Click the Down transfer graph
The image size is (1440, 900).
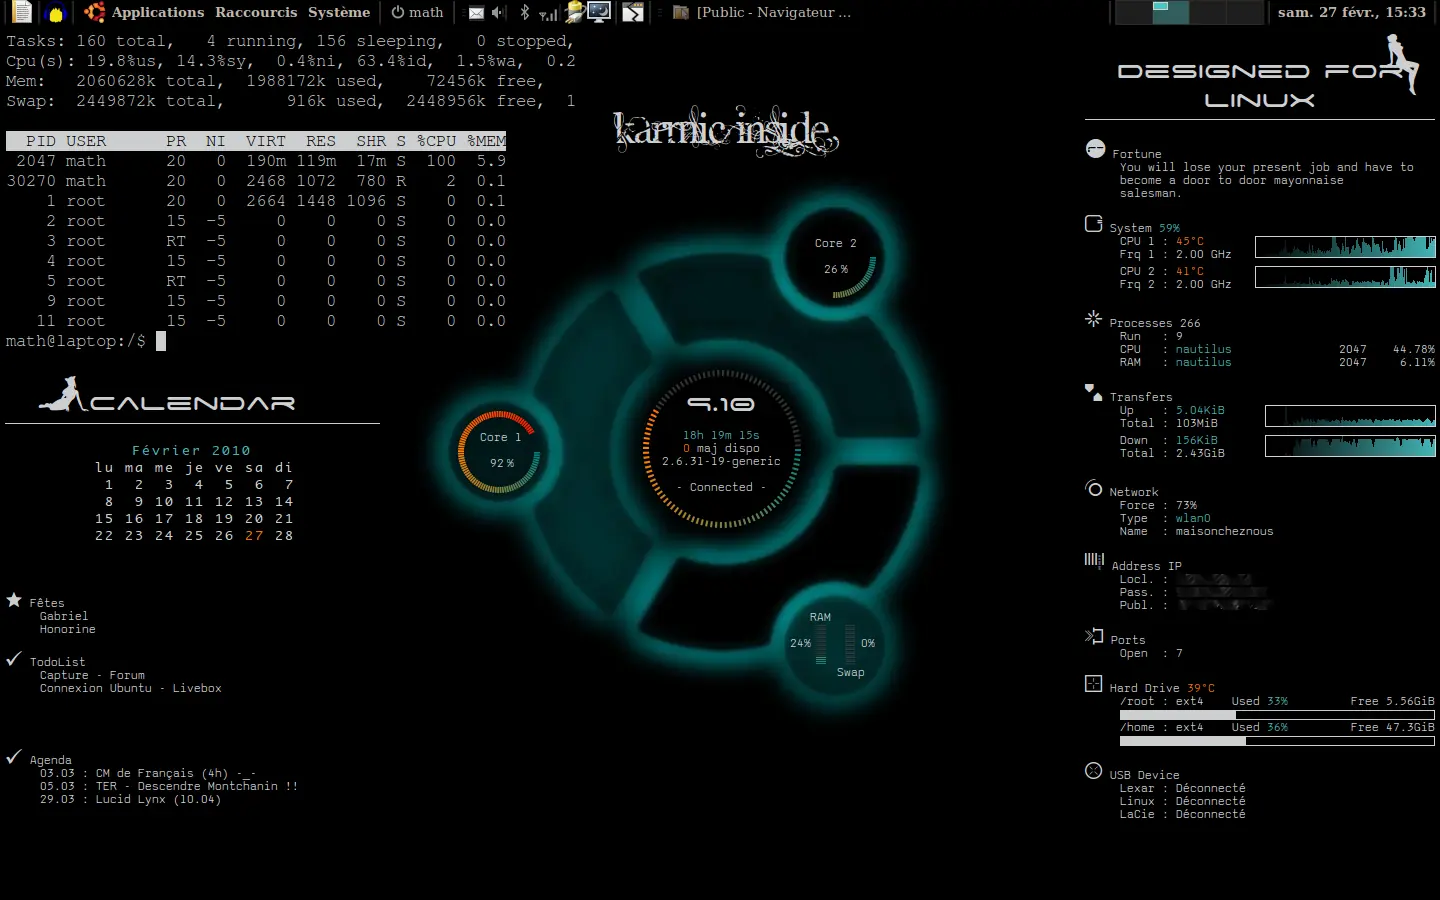tap(1350, 446)
